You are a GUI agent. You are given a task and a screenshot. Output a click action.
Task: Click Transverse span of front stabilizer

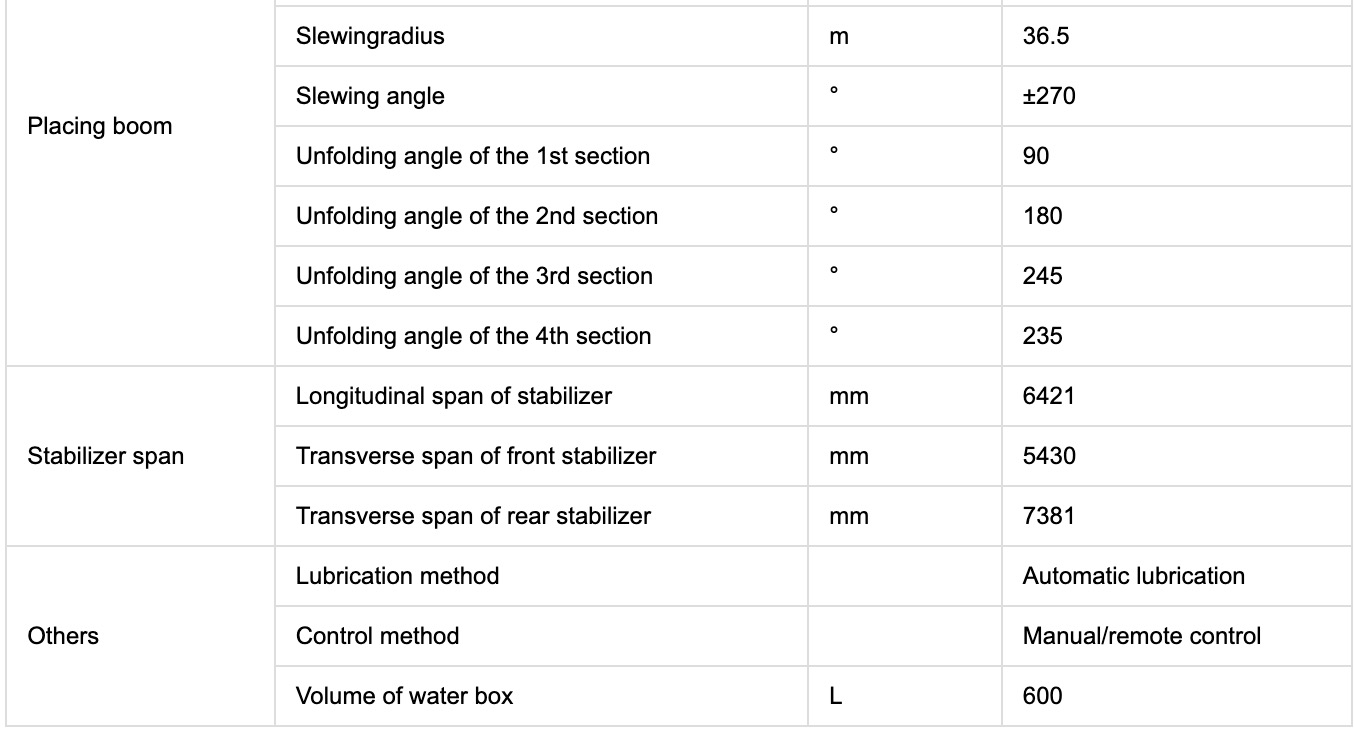476,457
